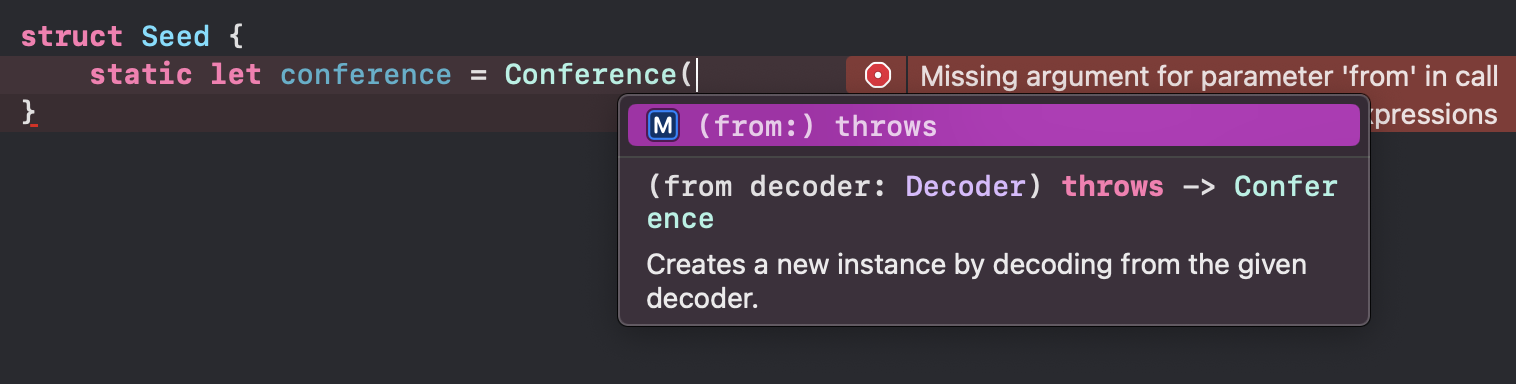Click the "let" keyword

click(236, 75)
